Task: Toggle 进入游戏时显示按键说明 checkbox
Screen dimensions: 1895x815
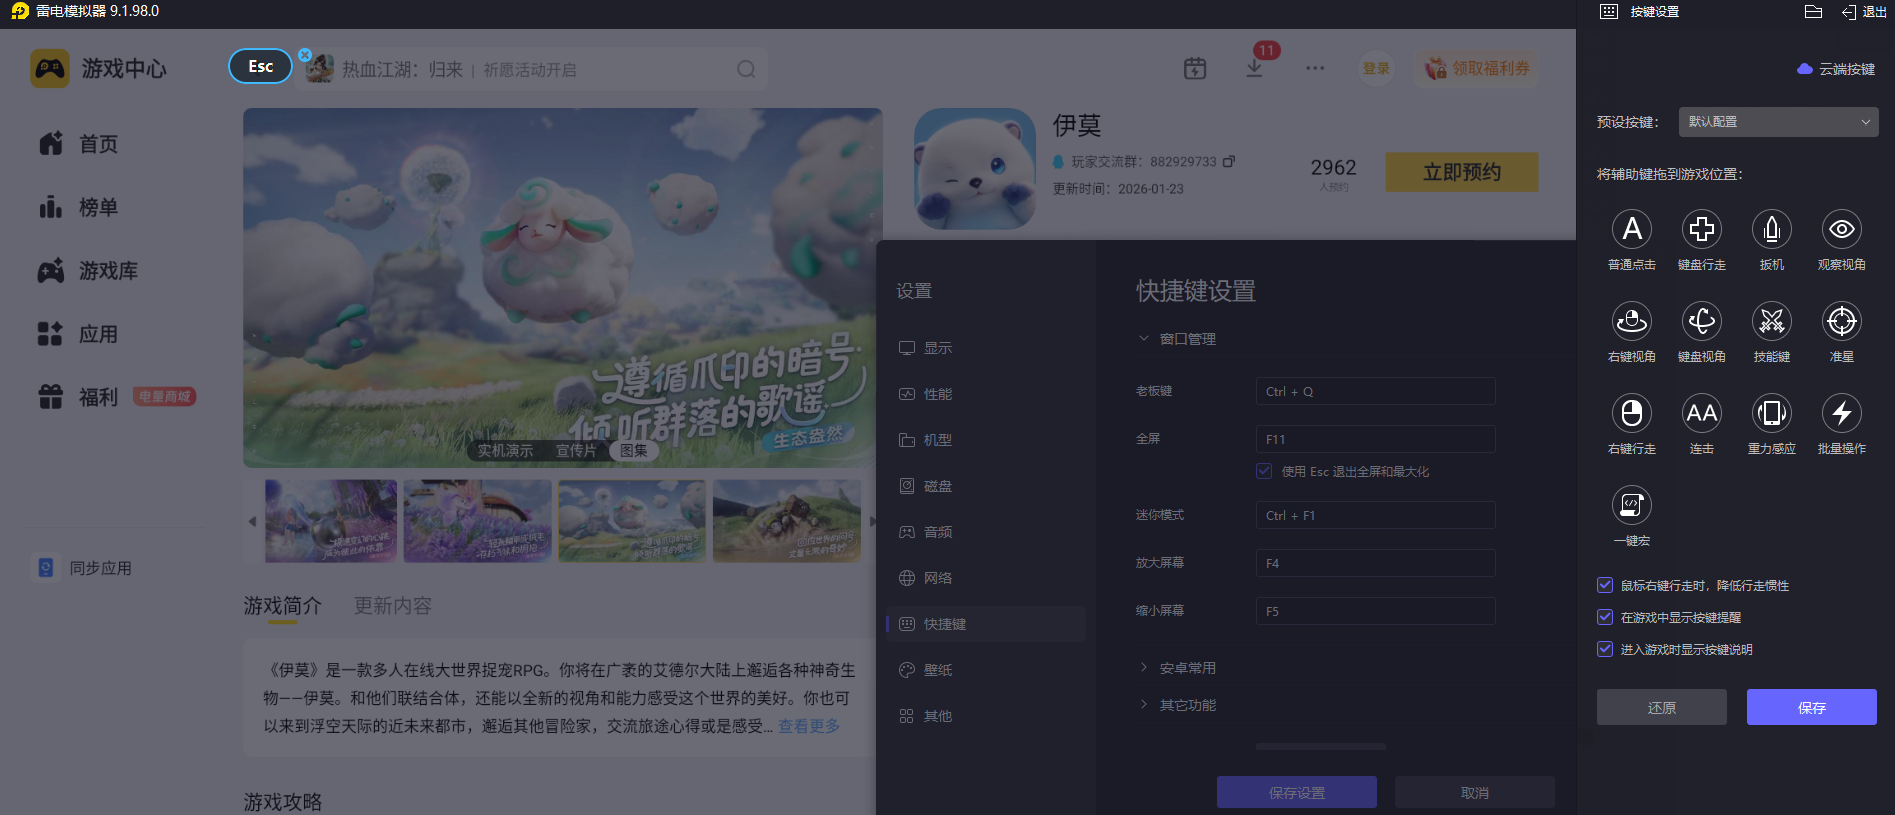Action: click(x=1605, y=649)
